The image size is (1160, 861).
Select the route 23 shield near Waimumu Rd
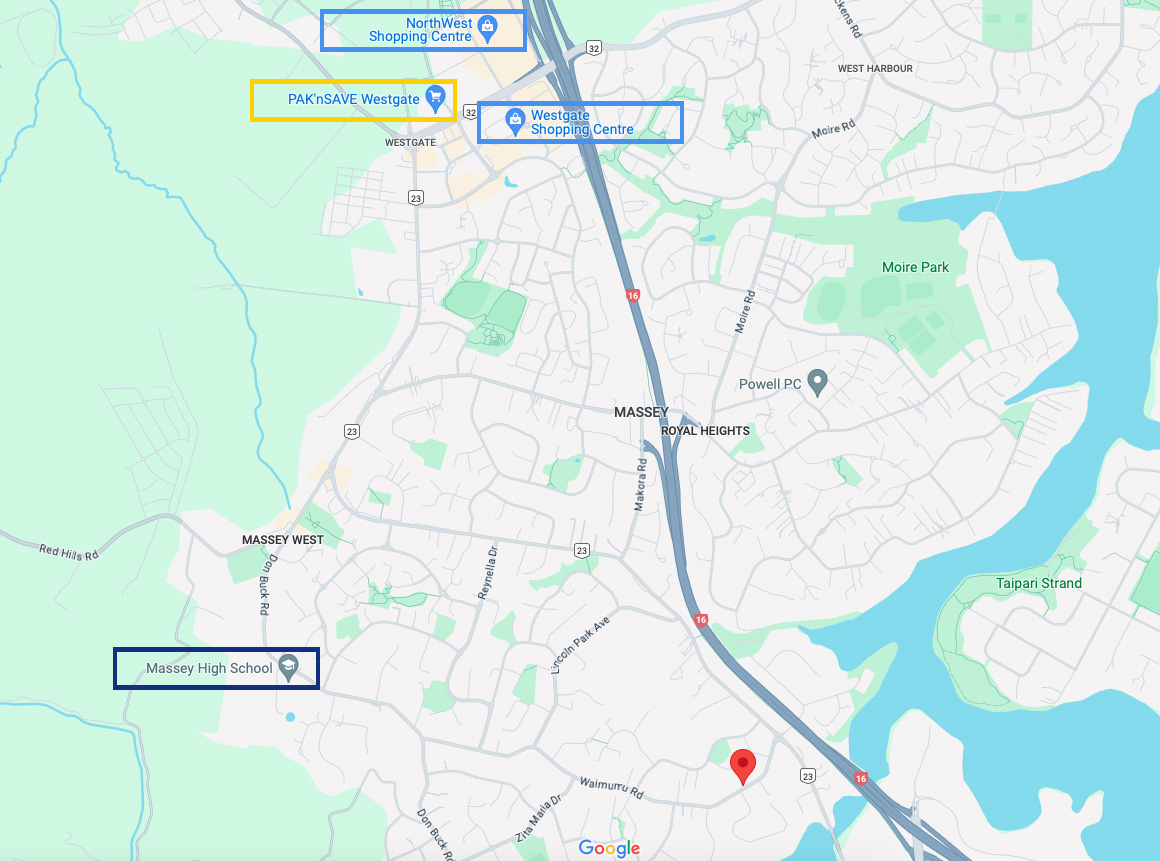tap(808, 775)
